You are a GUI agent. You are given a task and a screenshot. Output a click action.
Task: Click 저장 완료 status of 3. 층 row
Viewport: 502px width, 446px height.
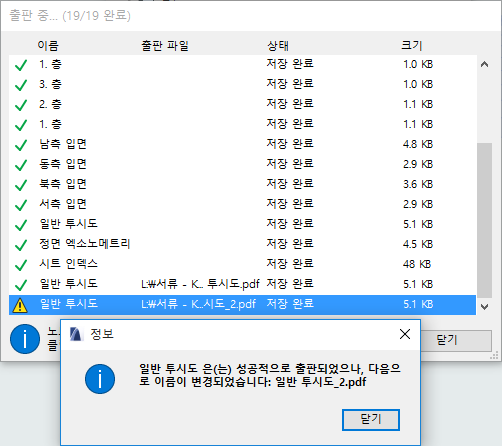tap(290, 84)
